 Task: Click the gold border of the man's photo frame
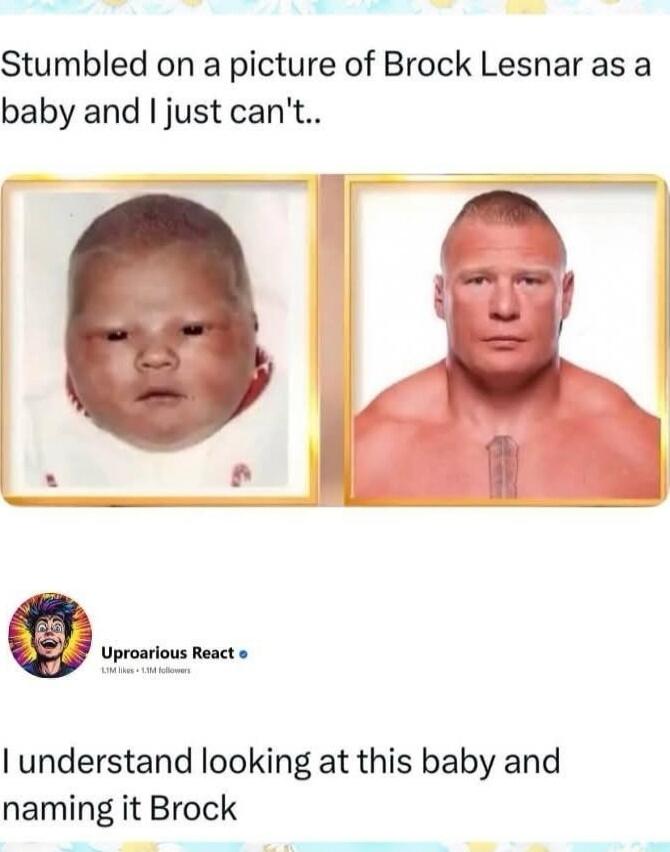506,179
